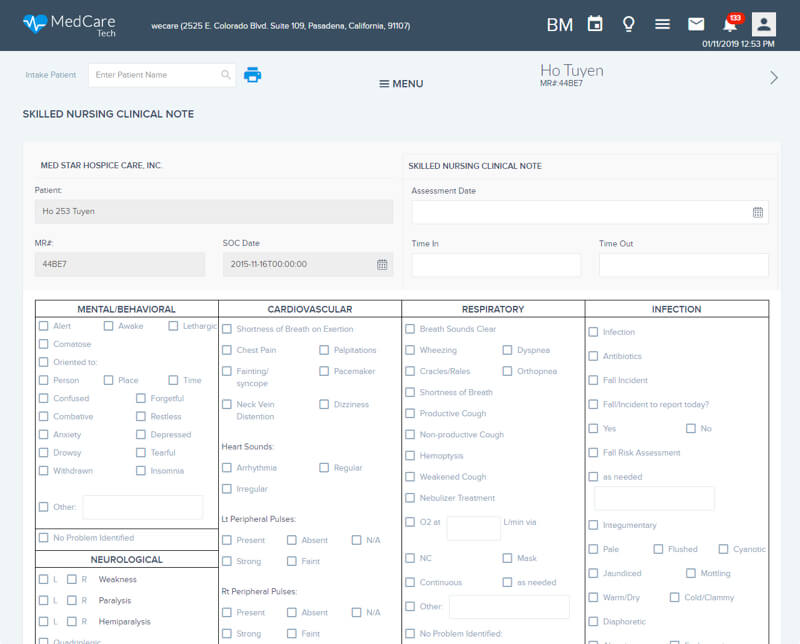Image resolution: width=800 pixels, height=644 pixels.
Task: Check Mental/Behavioral No Problem Identified
Action: (44, 537)
